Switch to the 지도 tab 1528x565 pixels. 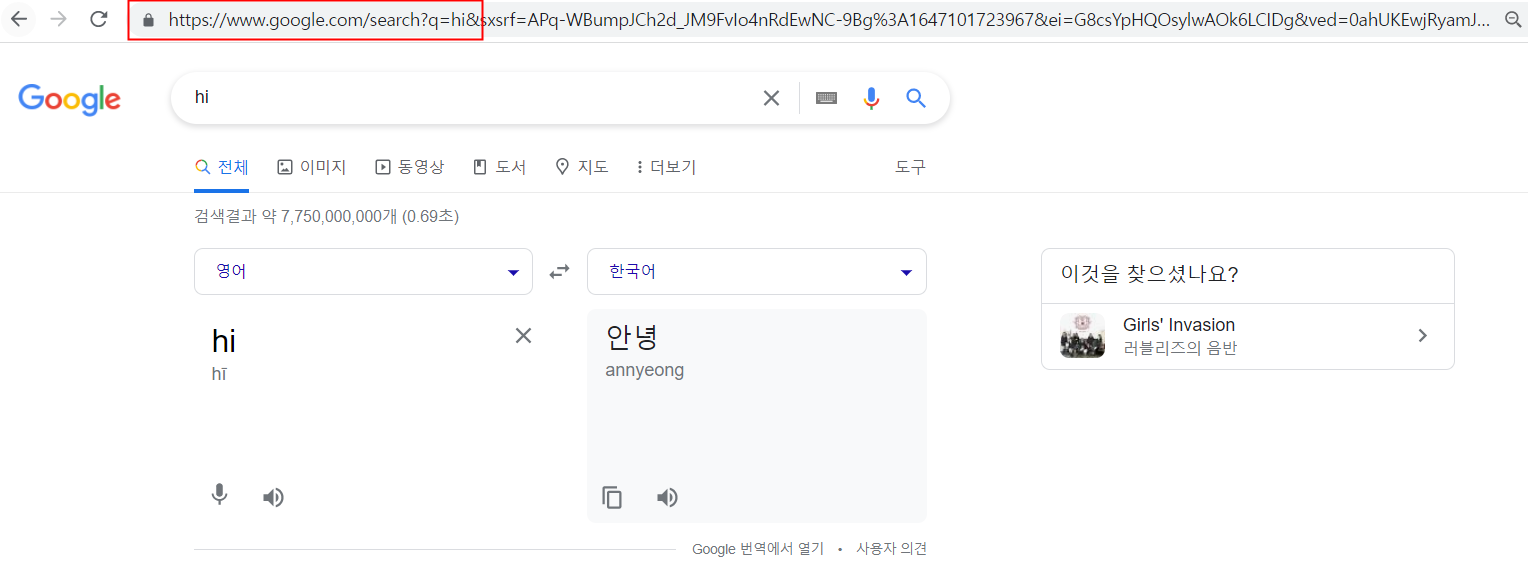(x=581, y=167)
